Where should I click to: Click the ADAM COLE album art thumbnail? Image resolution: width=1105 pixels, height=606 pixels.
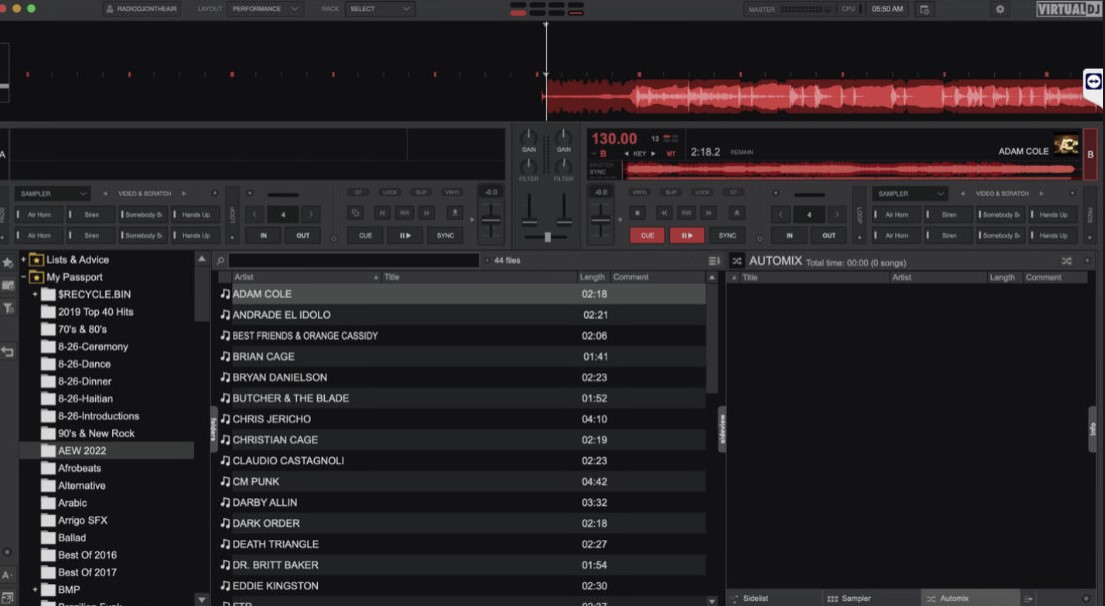1066,145
